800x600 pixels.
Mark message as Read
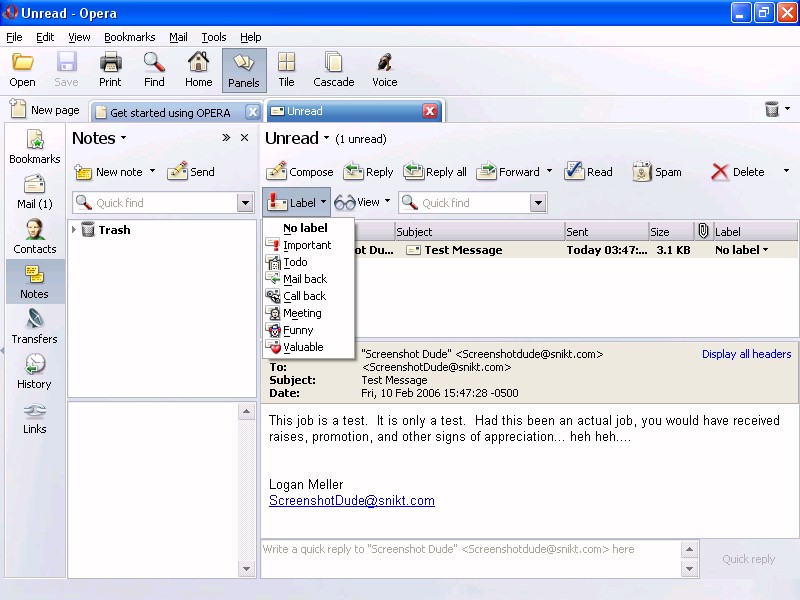[x=575, y=172]
